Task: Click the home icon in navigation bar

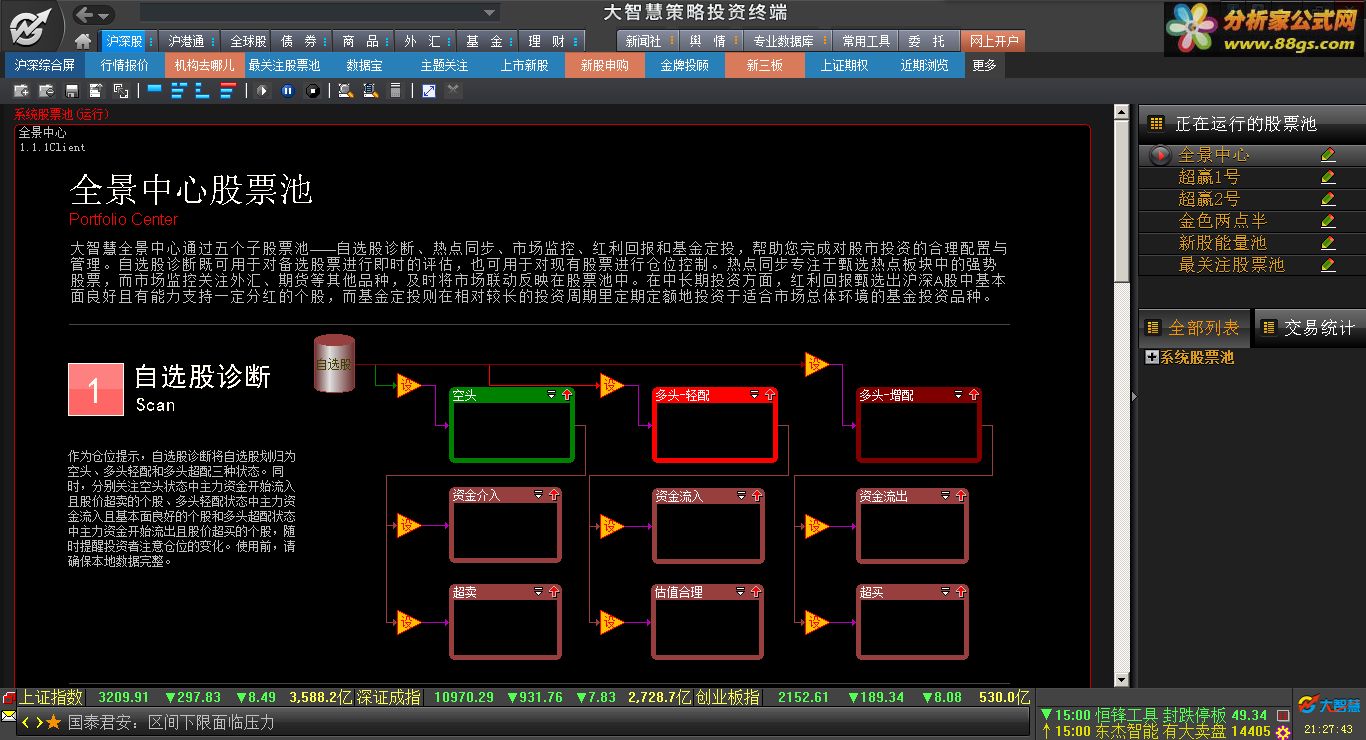Action: pyautogui.click(x=84, y=41)
